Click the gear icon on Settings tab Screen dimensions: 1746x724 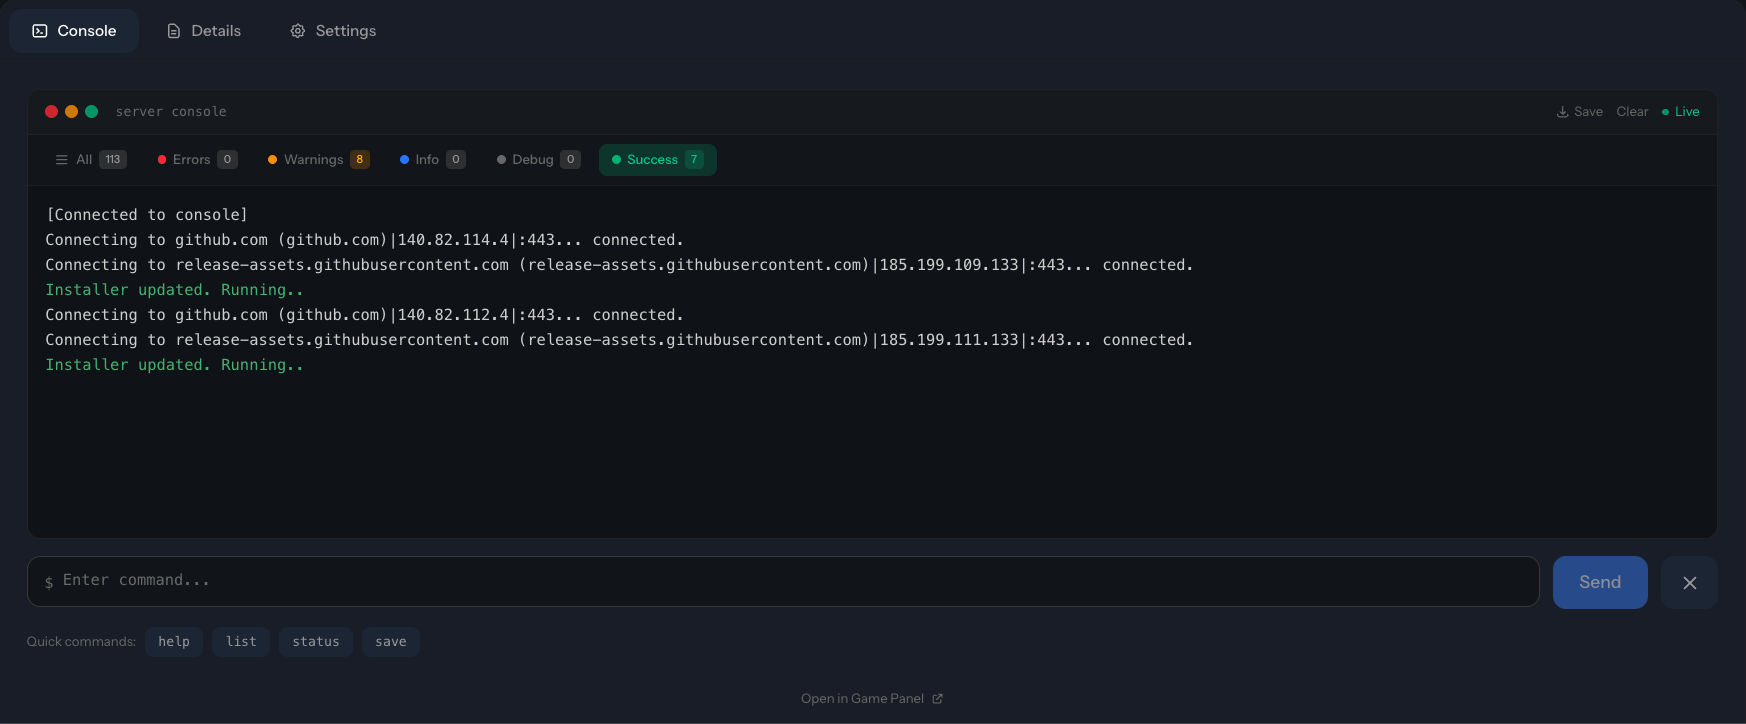click(x=298, y=31)
